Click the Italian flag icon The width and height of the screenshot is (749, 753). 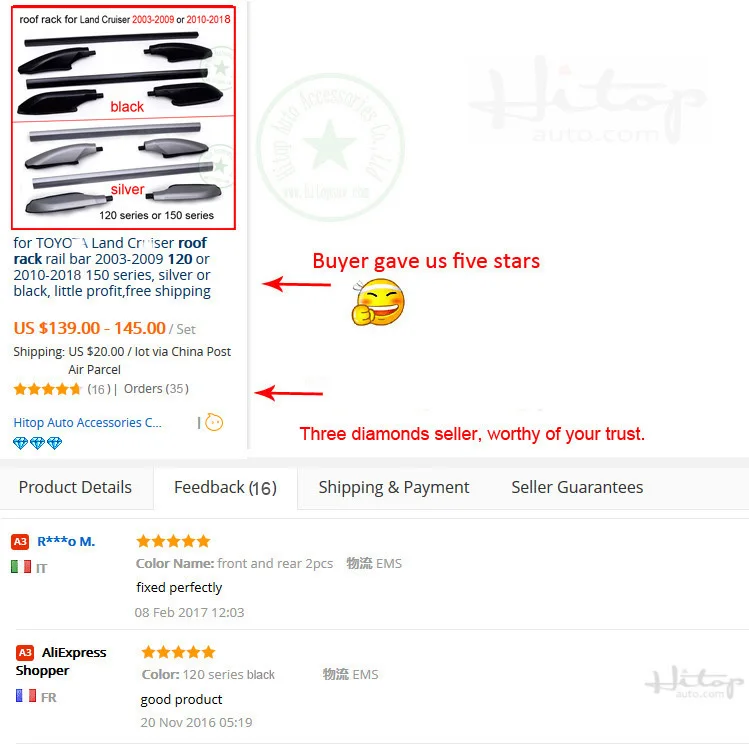(21, 567)
